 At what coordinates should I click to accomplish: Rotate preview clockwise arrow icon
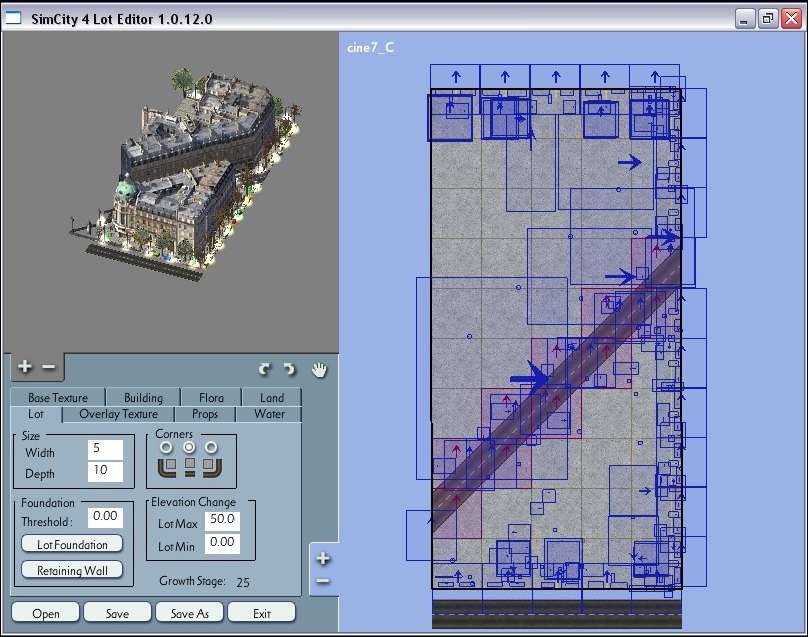[289, 369]
